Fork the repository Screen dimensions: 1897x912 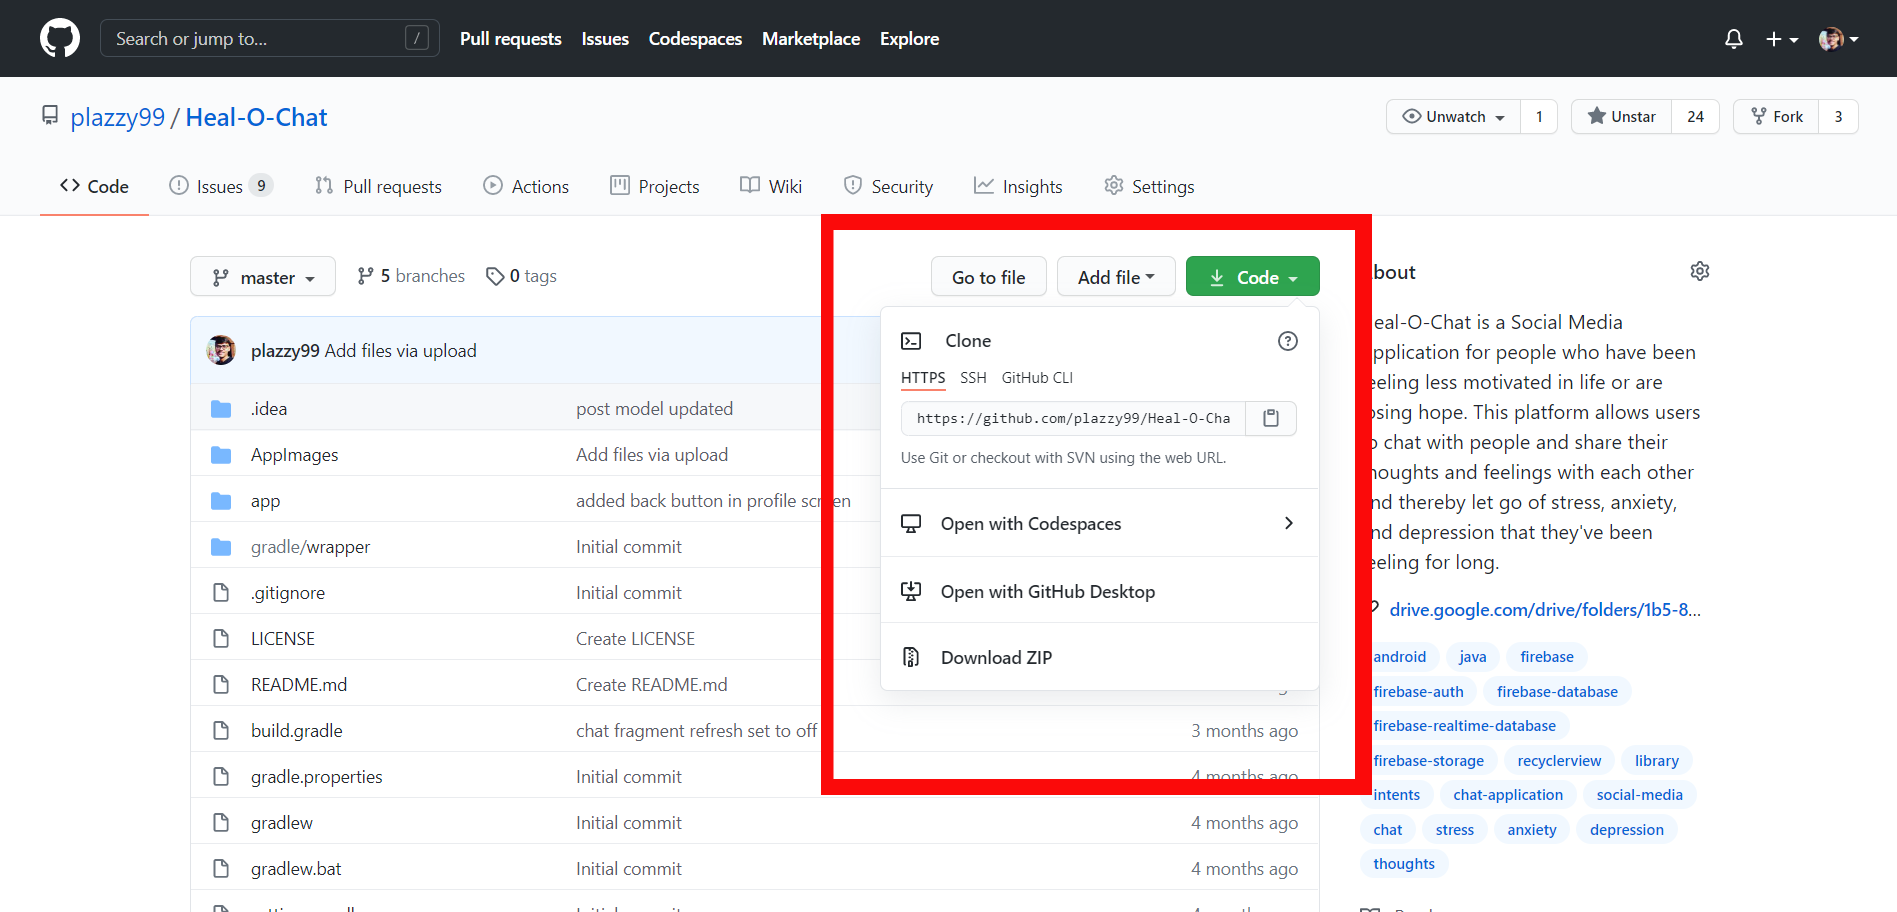(x=1777, y=117)
